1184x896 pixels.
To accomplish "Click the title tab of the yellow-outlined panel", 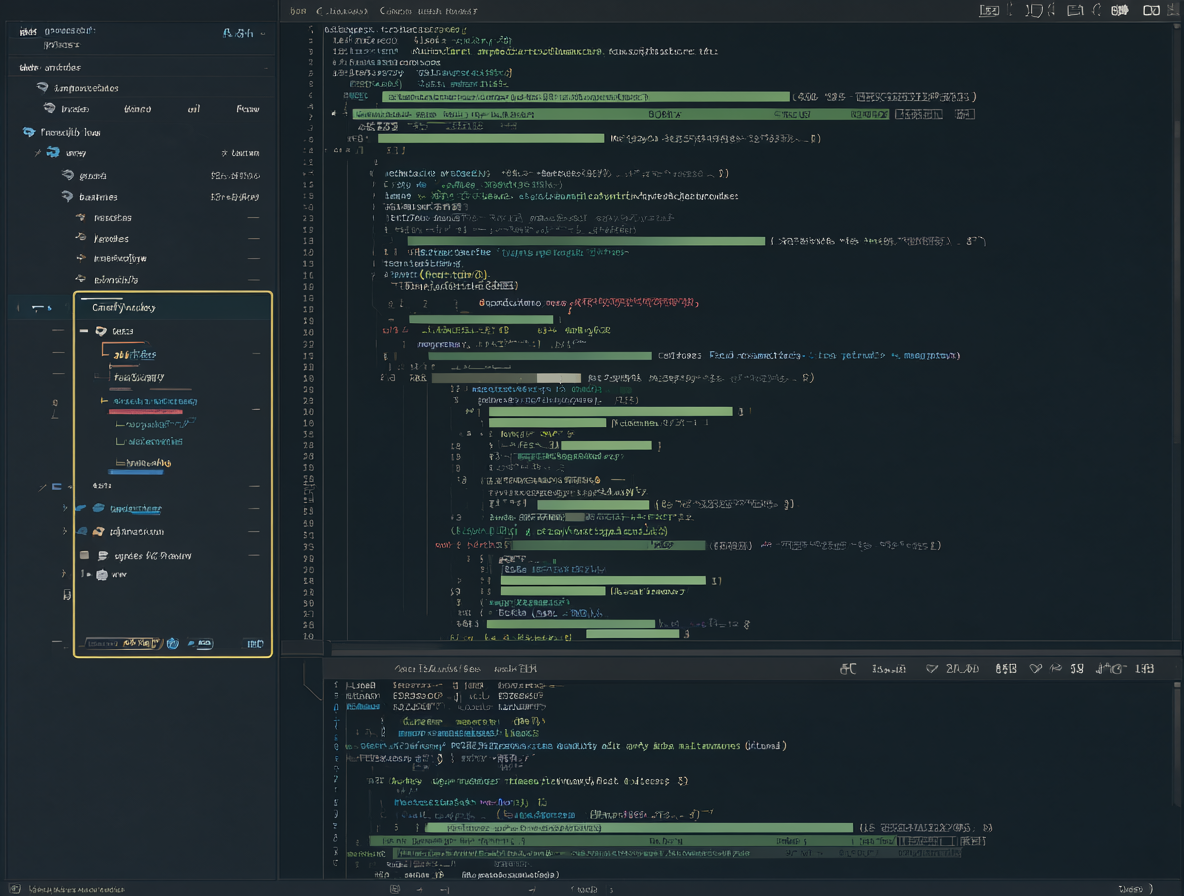I will tap(123, 307).
